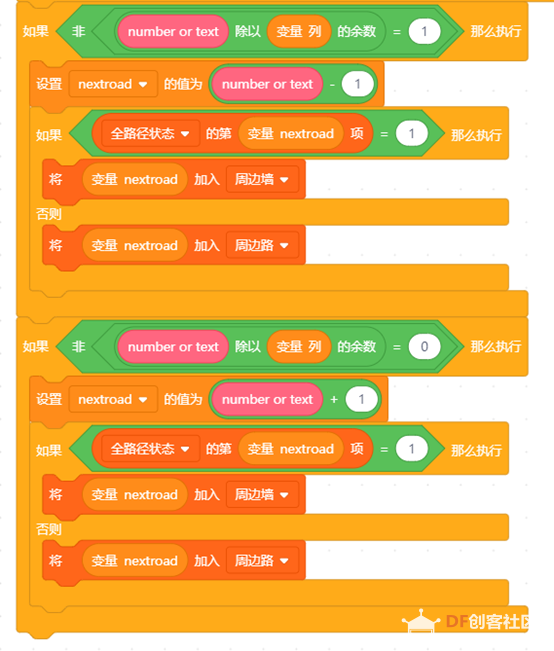Click the plus 1 operand field
The image size is (554, 651).
tap(361, 399)
